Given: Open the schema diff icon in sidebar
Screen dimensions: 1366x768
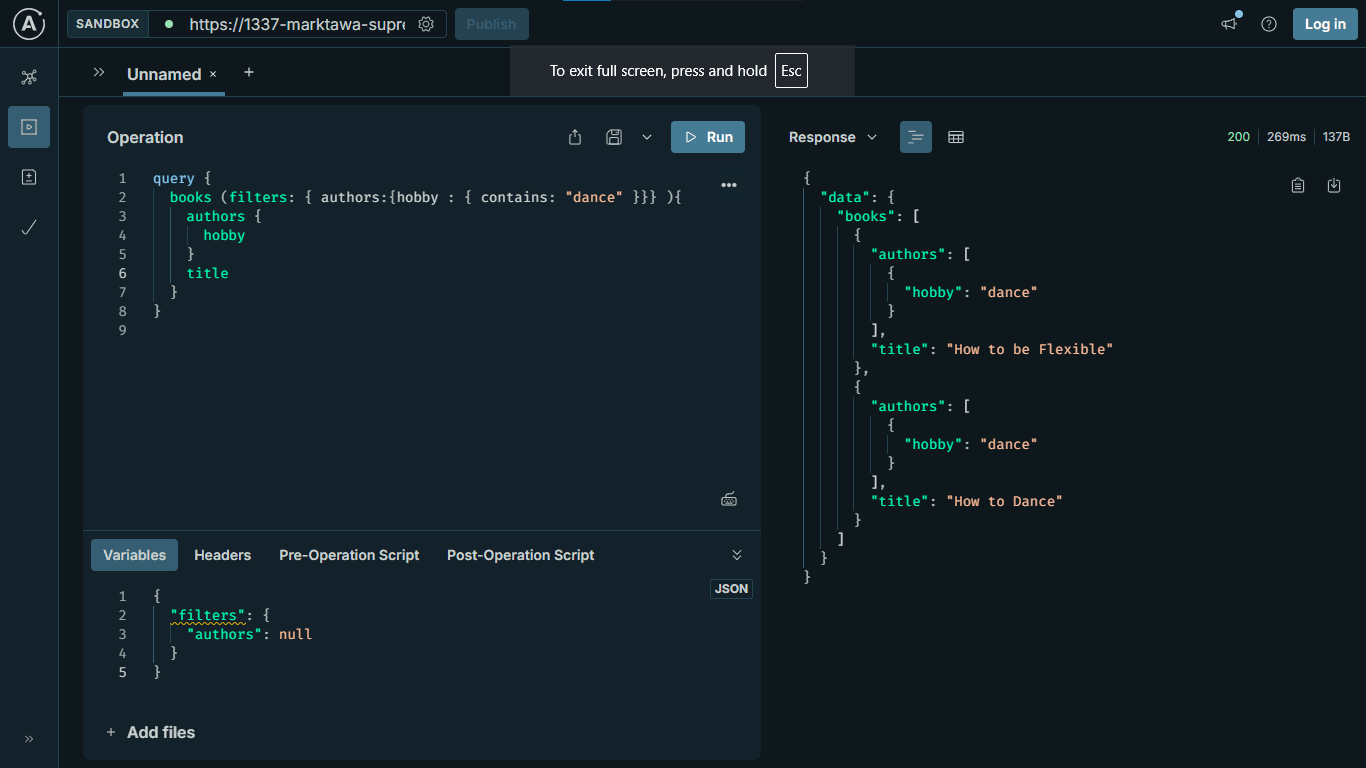Looking at the screenshot, I should point(29,177).
